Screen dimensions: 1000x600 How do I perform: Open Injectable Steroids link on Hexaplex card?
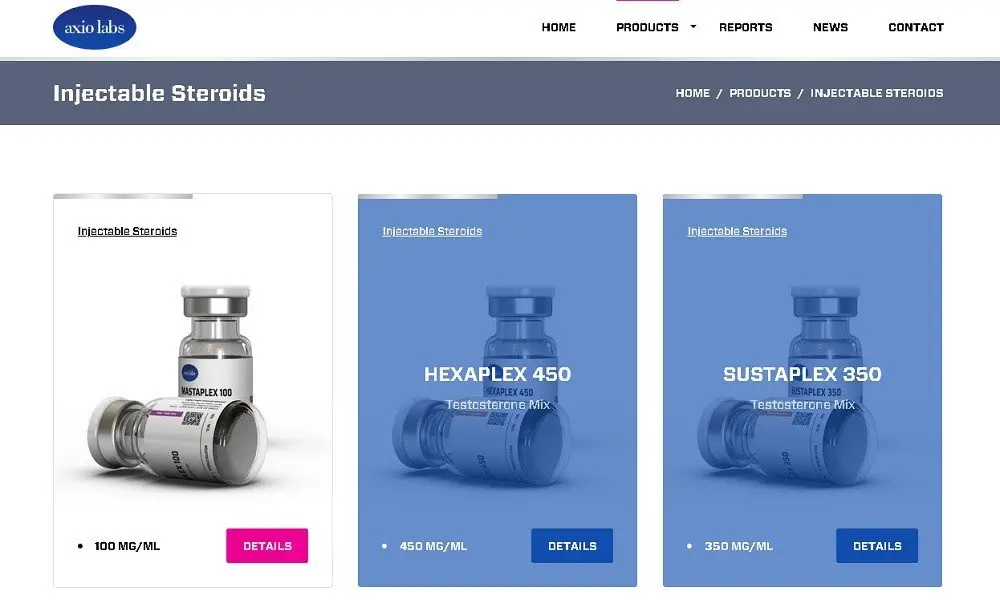432,231
